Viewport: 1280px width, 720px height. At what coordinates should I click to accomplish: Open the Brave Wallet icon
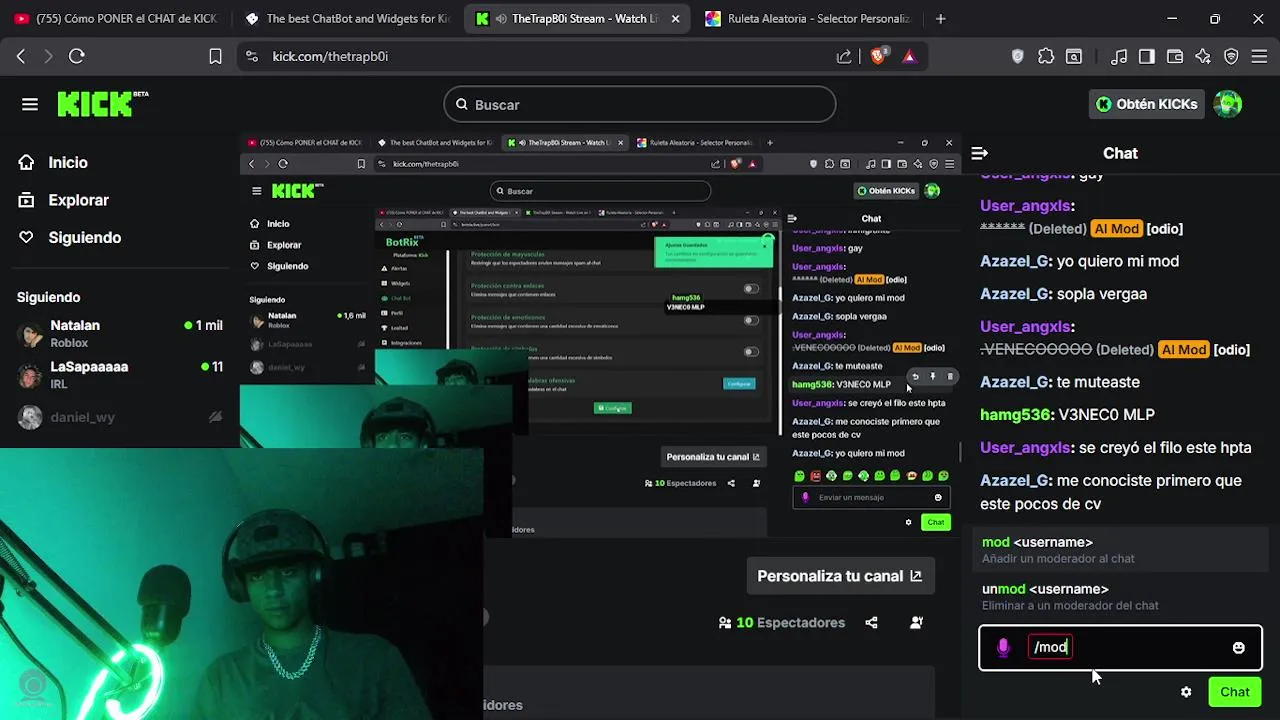coord(1175,57)
